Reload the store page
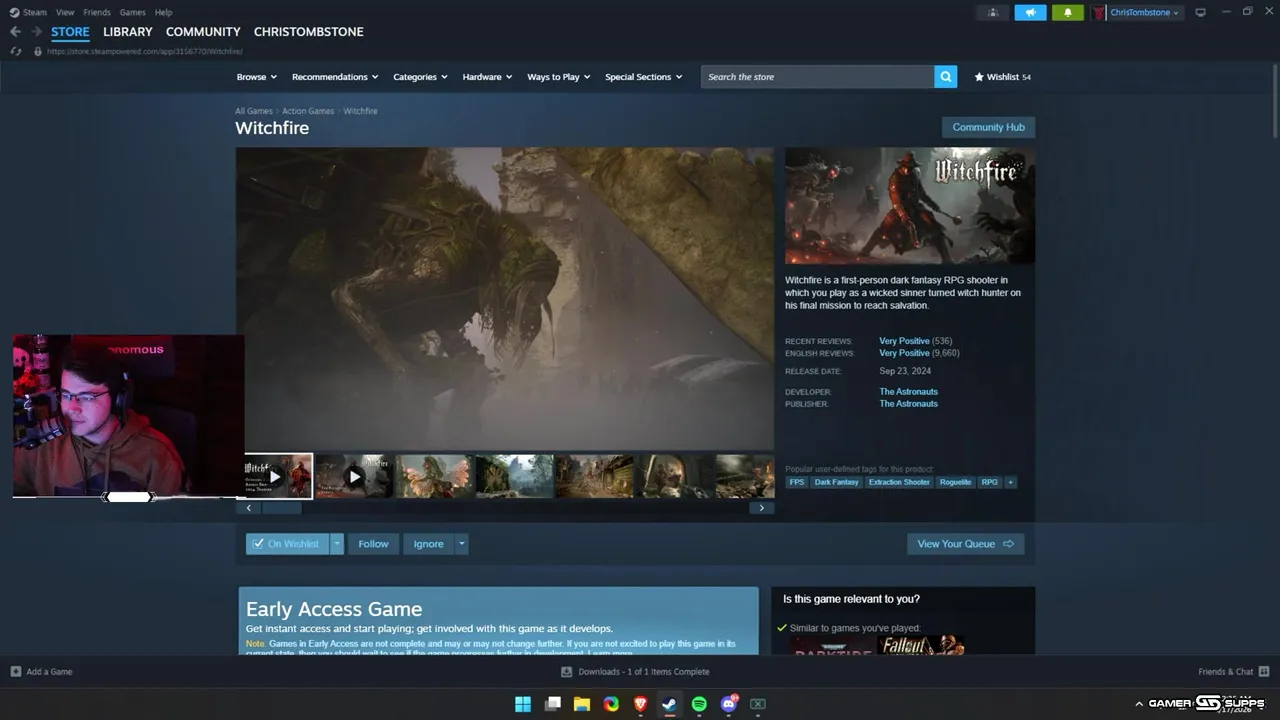 click(x=16, y=51)
